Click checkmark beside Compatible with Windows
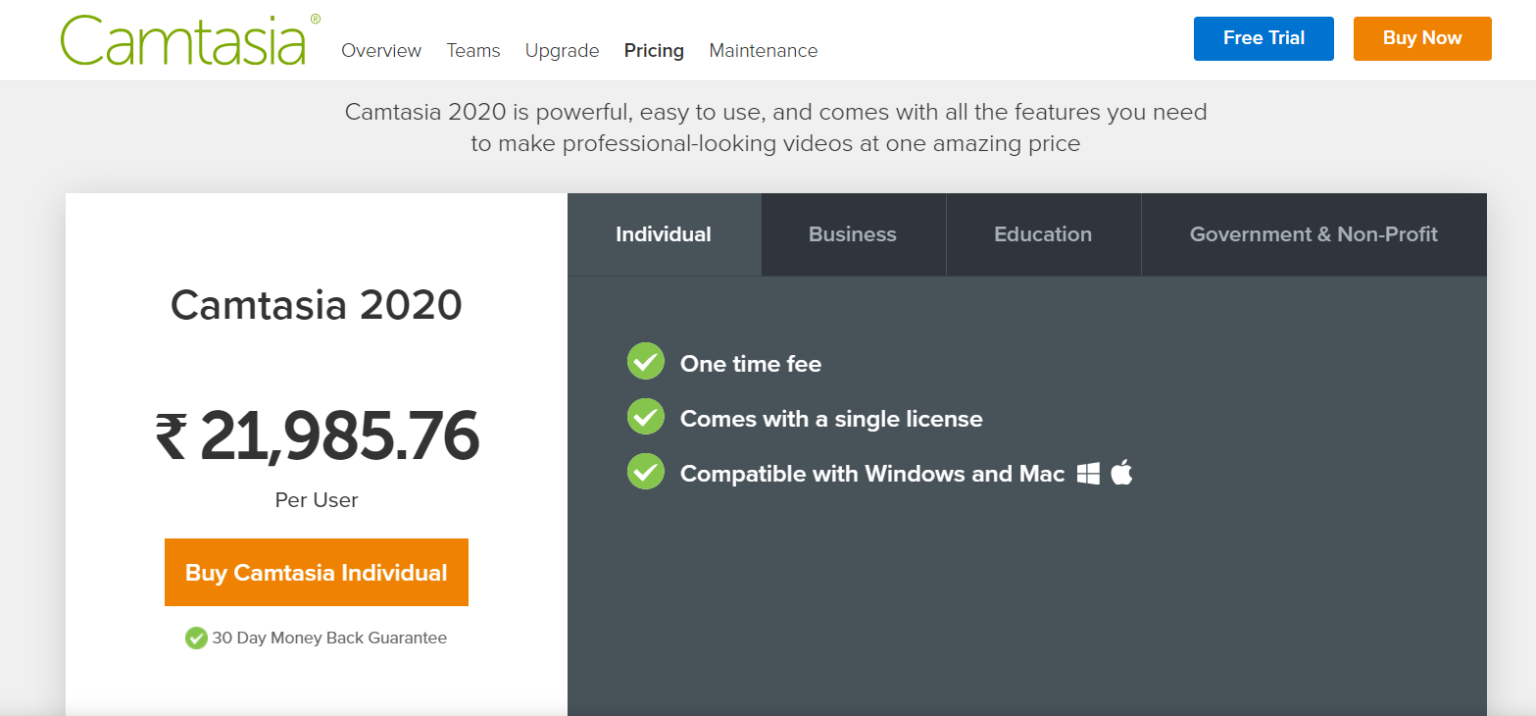 [645, 472]
